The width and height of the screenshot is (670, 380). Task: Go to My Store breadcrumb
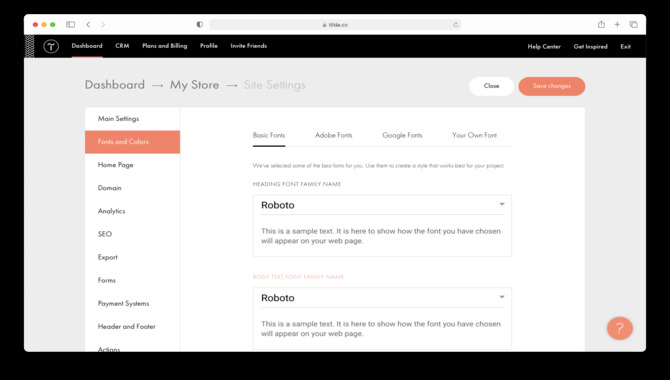pyautogui.click(x=194, y=85)
